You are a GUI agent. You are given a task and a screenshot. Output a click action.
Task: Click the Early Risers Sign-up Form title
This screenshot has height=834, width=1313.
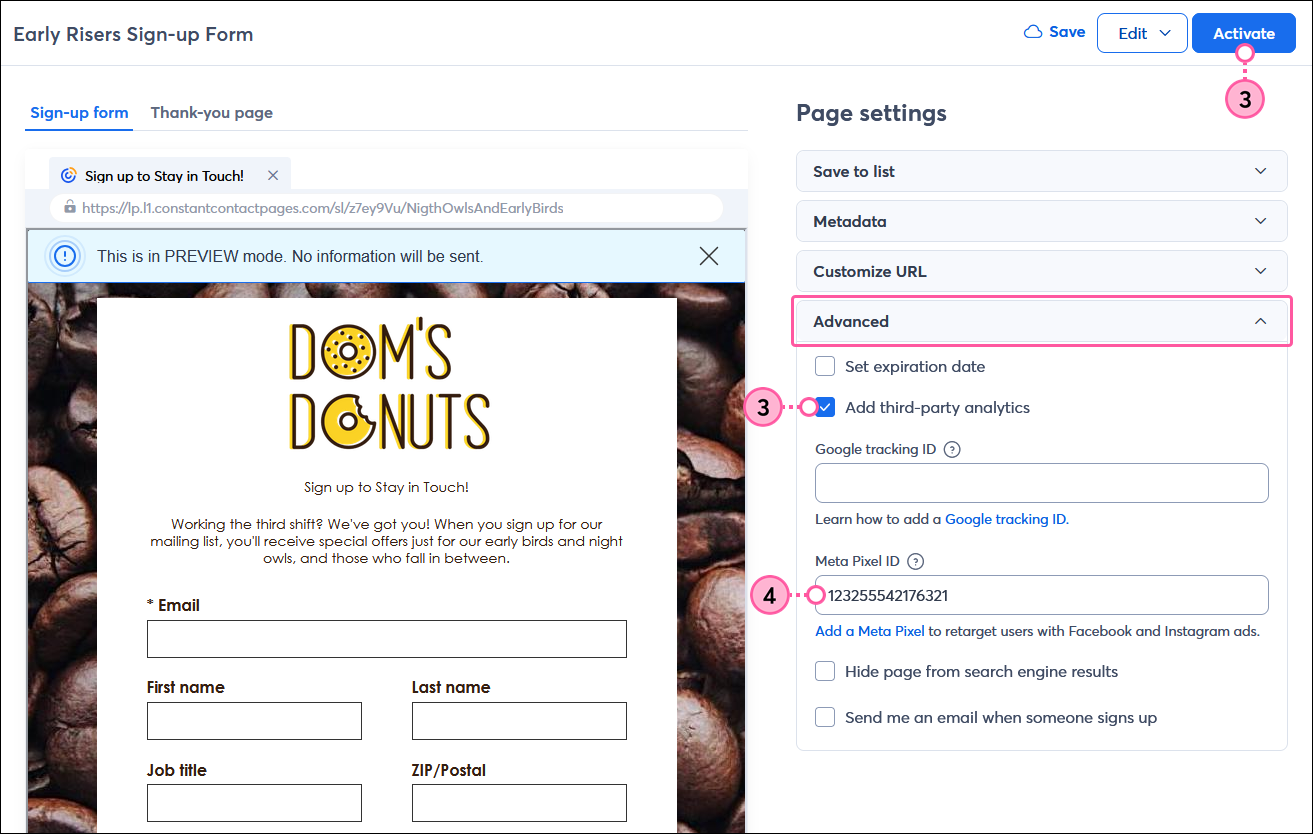point(133,34)
